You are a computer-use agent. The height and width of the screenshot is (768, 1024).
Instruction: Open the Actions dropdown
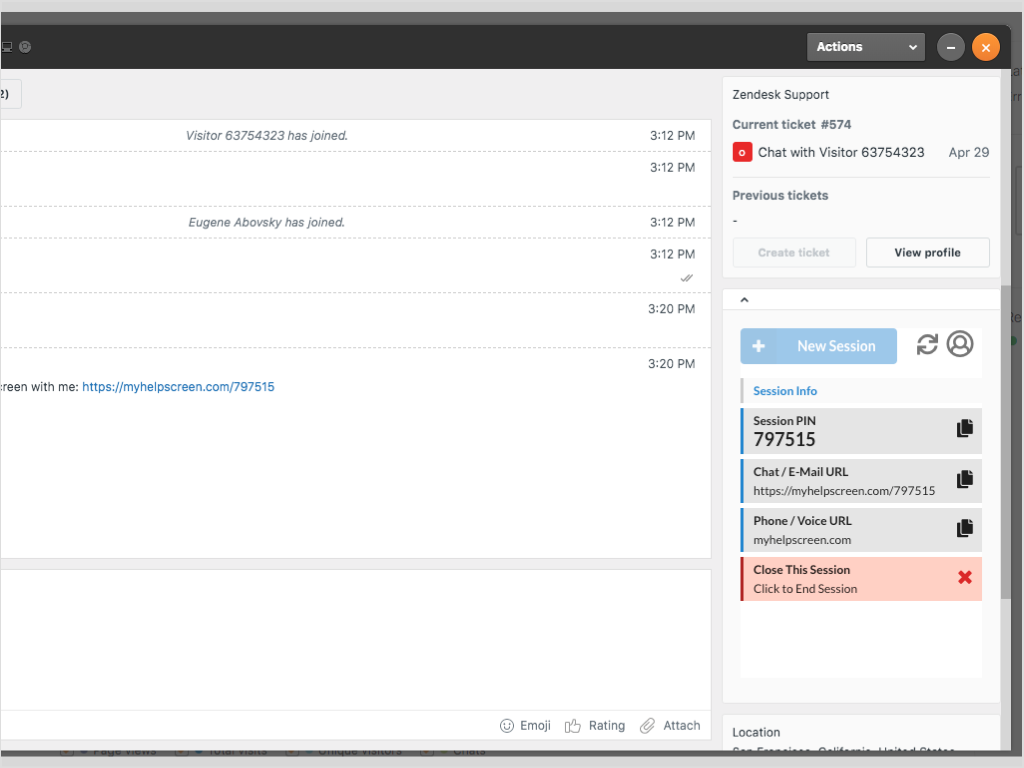click(866, 47)
